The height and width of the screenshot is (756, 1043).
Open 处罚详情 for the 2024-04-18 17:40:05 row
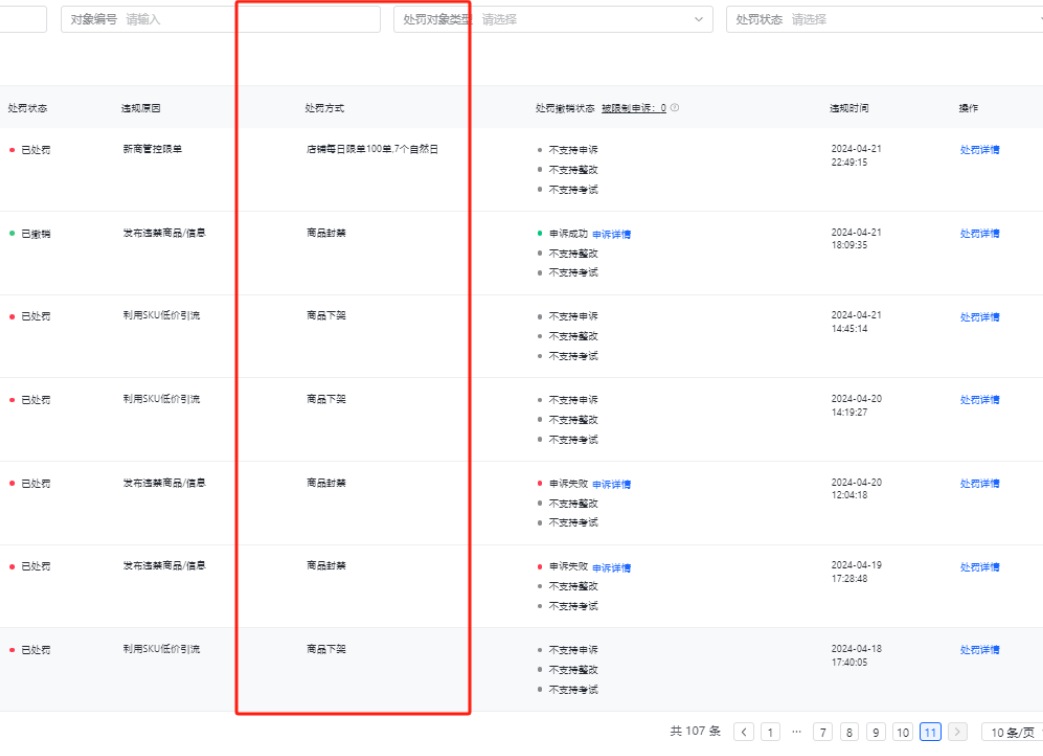[x=980, y=650]
